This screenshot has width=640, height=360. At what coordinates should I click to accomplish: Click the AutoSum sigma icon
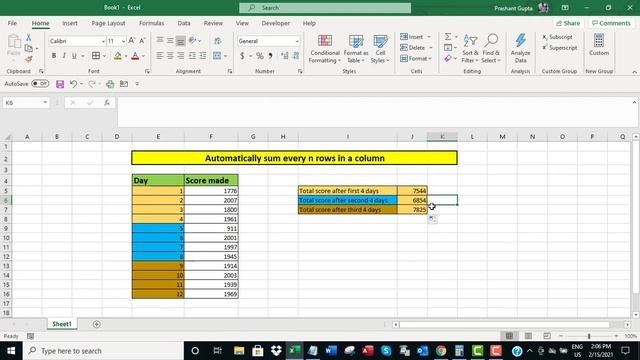pyautogui.click(x=448, y=37)
